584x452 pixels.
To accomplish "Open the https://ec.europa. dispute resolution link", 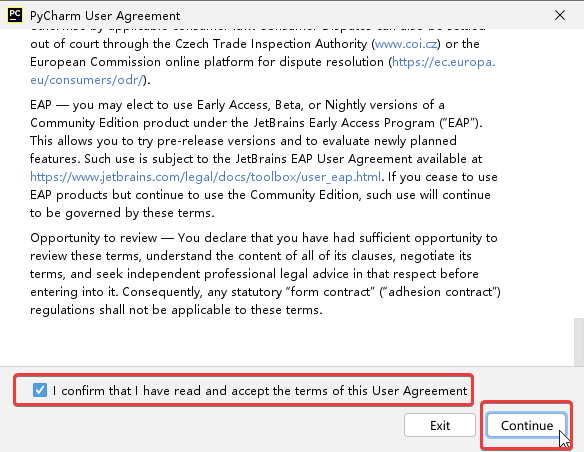I will [444, 62].
